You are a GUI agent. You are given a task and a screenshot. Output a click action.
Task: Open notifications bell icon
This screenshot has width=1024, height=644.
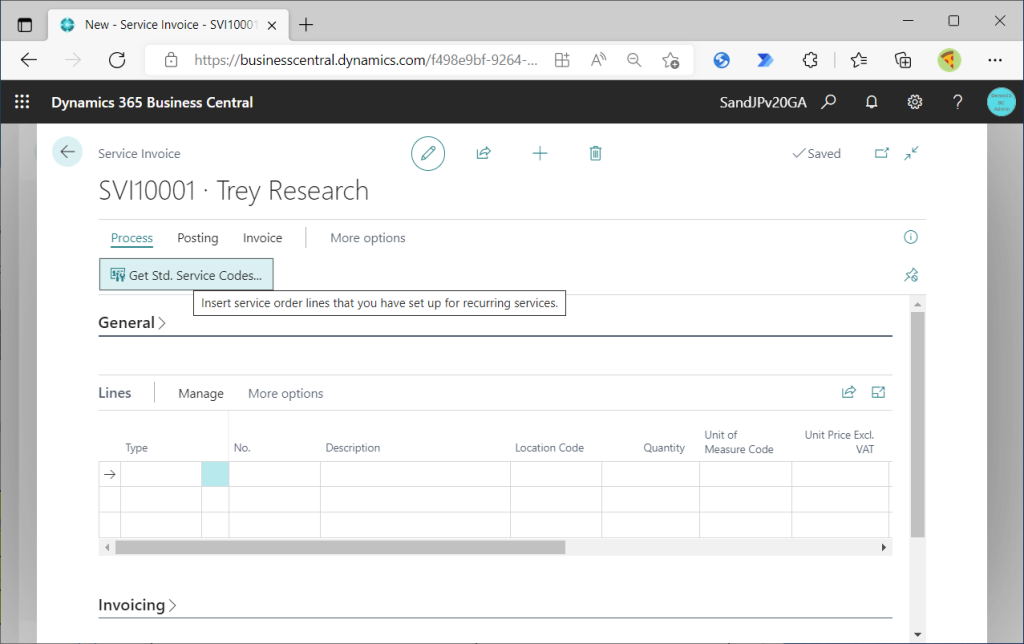coord(871,102)
